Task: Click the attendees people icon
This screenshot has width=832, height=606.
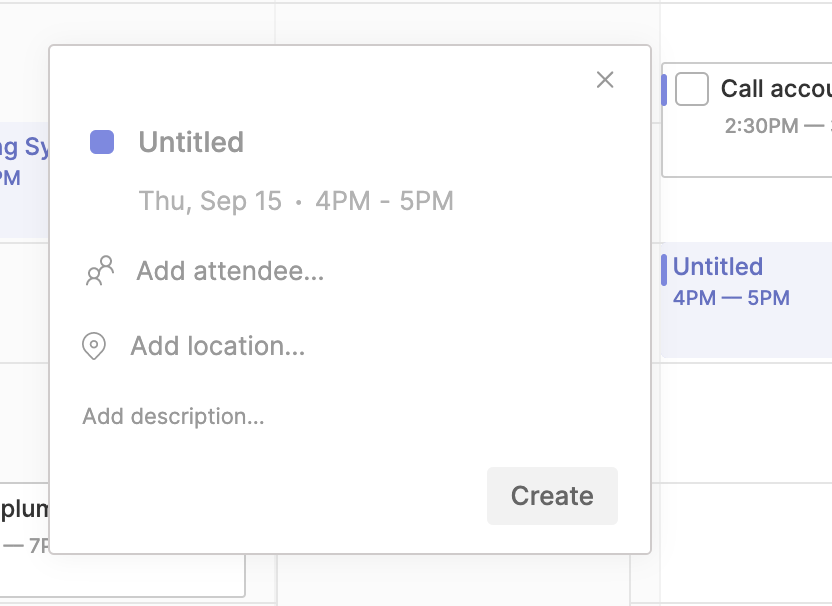Action: pyautogui.click(x=99, y=271)
